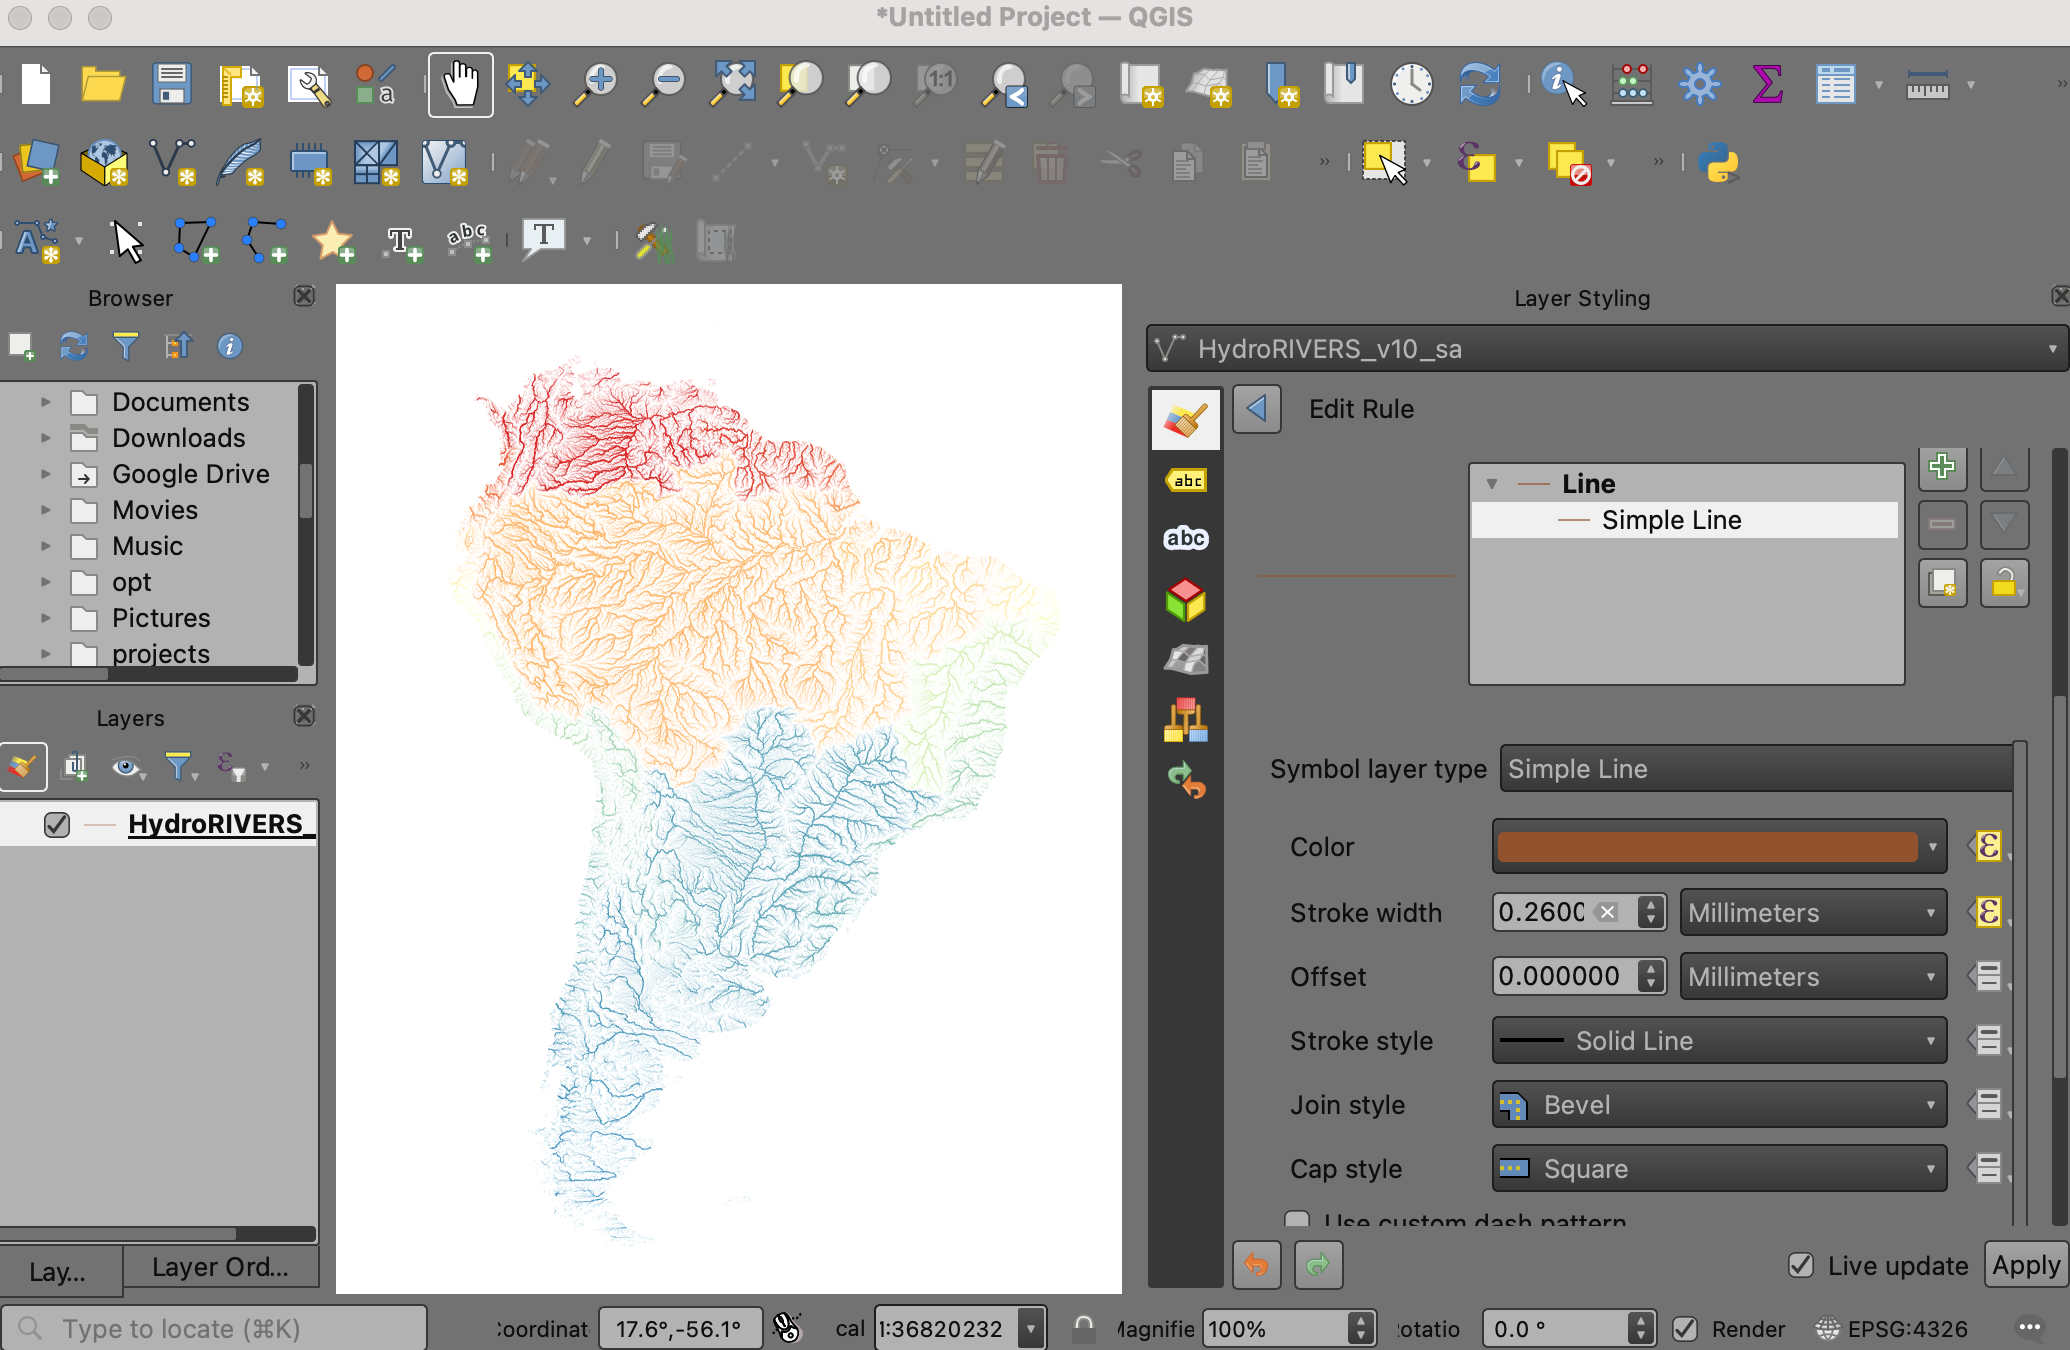Add symbol layer with green plus
This screenshot has height=1350, width=2070.
tap(1942, 467)
